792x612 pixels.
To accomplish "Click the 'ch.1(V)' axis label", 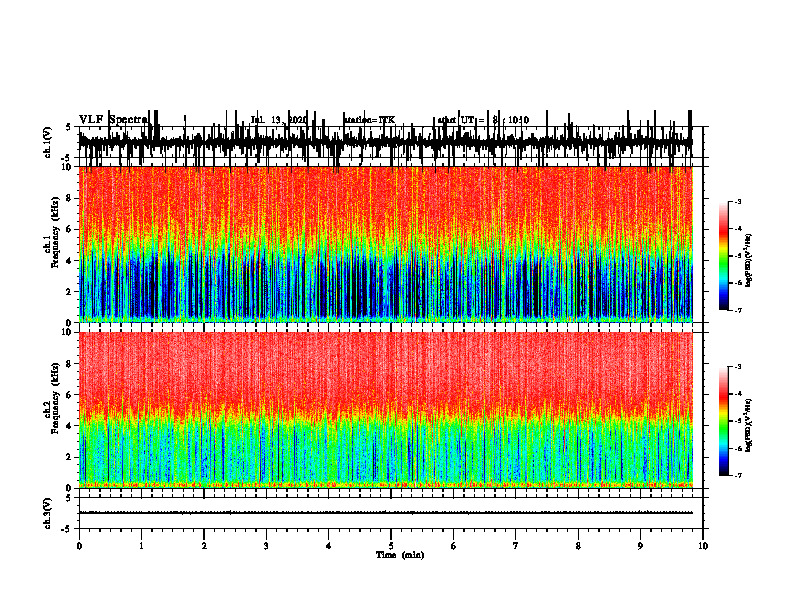I will tap(48, 143).
